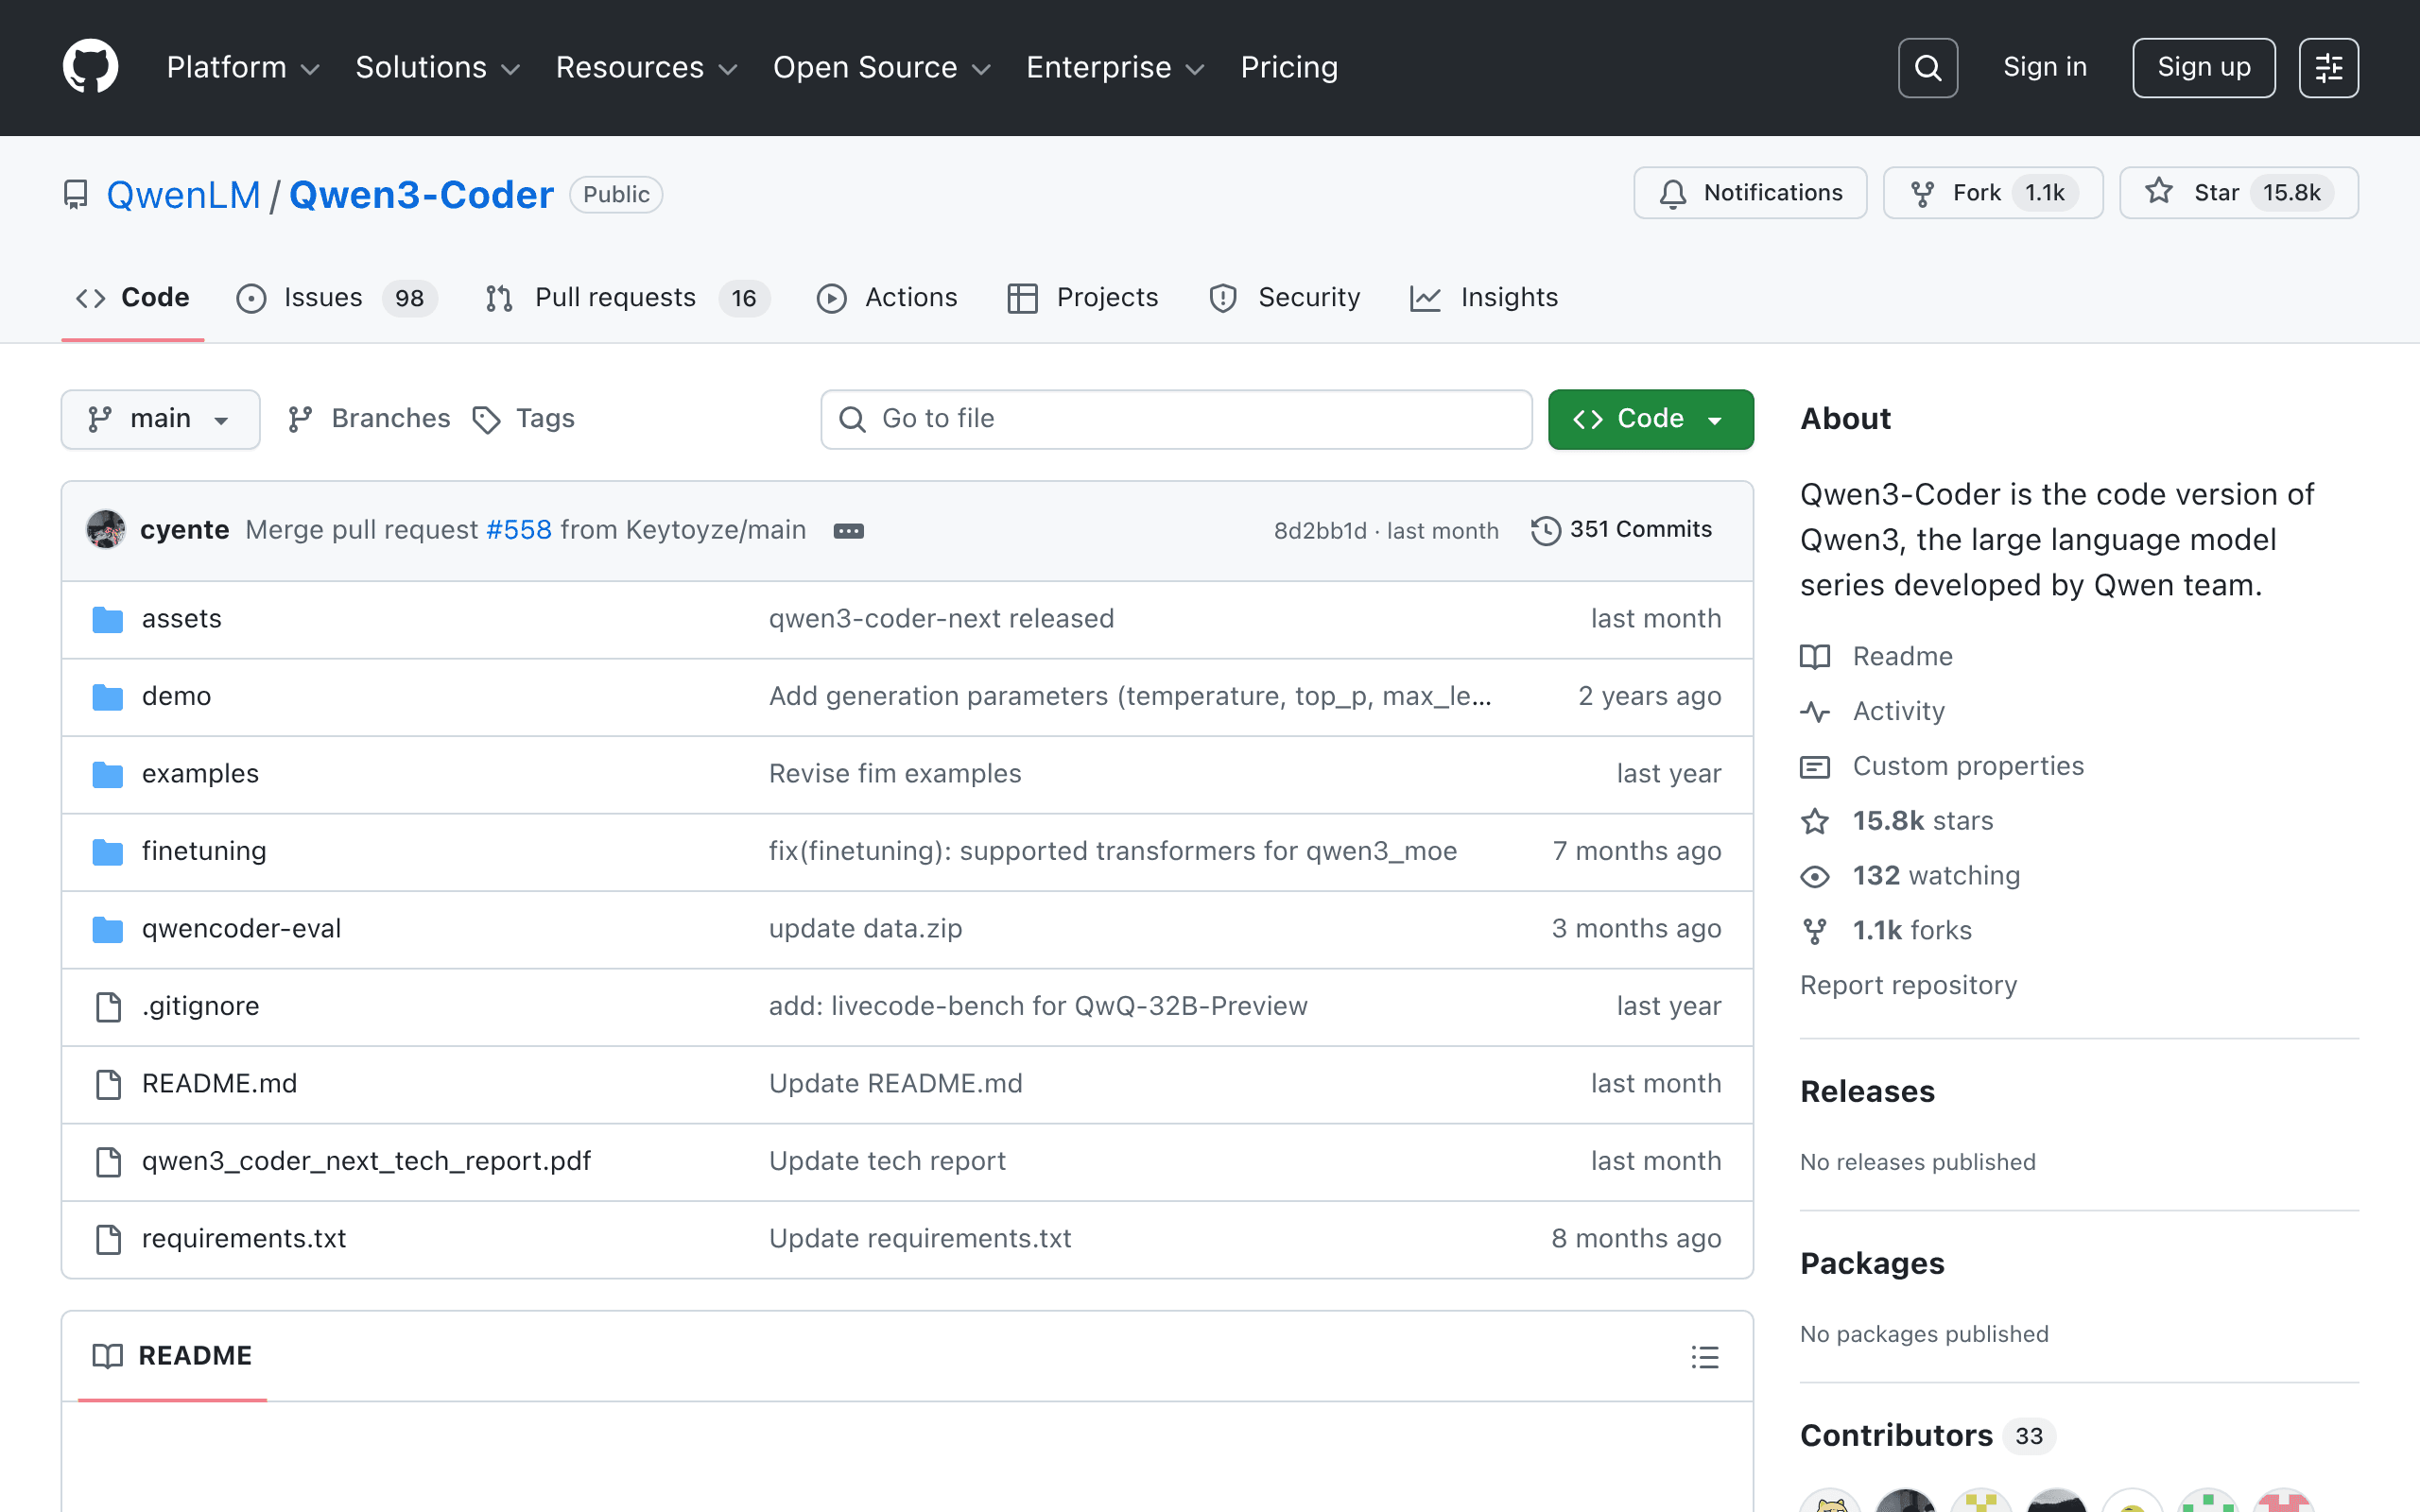This screenshot has width=2420, height=1512.
Task: Switch to the Security tab
Action: [1284, 298]
